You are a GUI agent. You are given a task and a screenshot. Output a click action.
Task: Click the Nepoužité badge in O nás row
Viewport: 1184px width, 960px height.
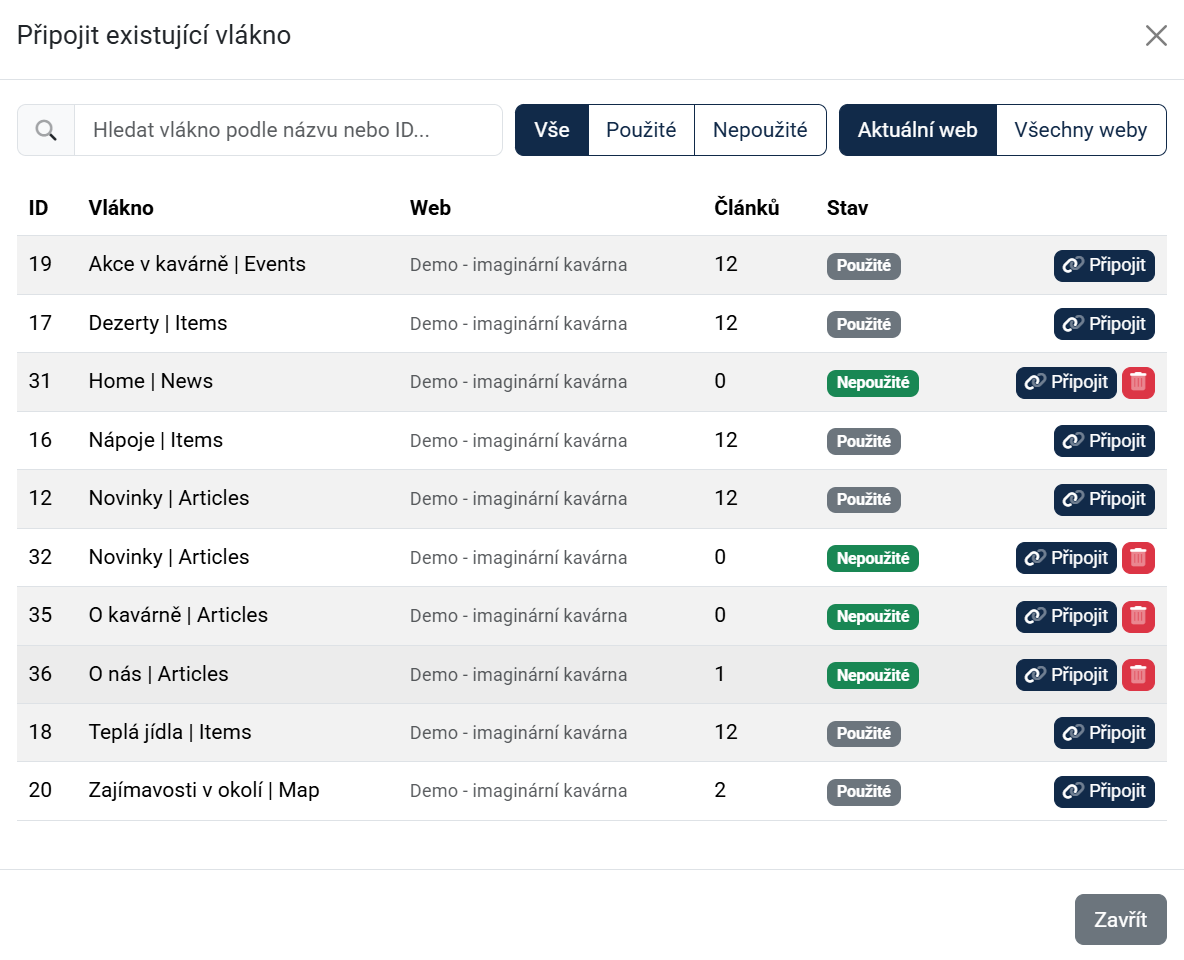[x=873, y=675]
